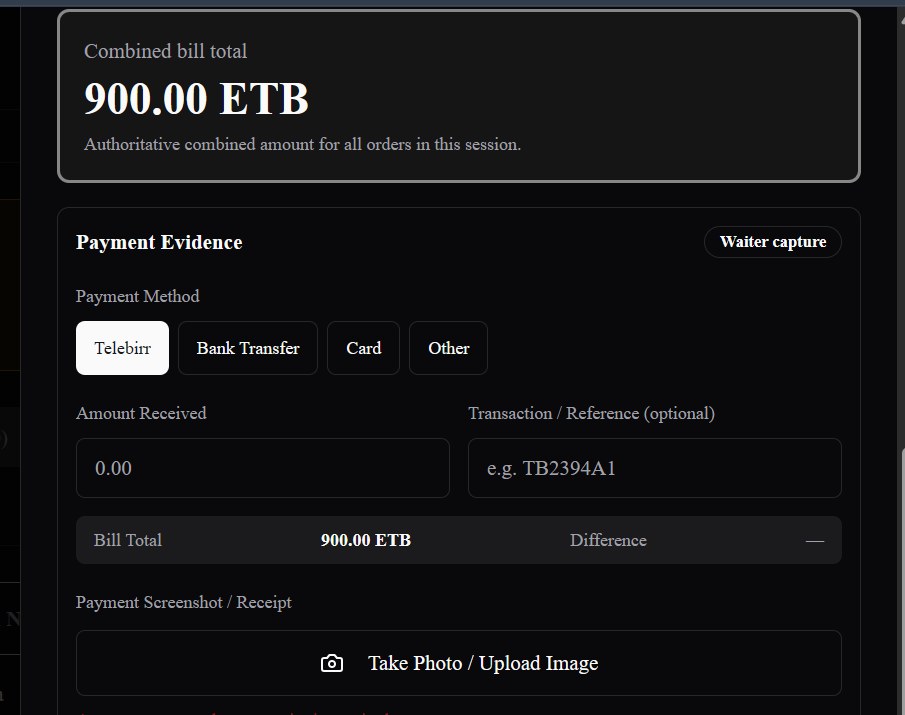
Task: Pick Other payment method
Action: pyautogui.click(x=448, y=348)
